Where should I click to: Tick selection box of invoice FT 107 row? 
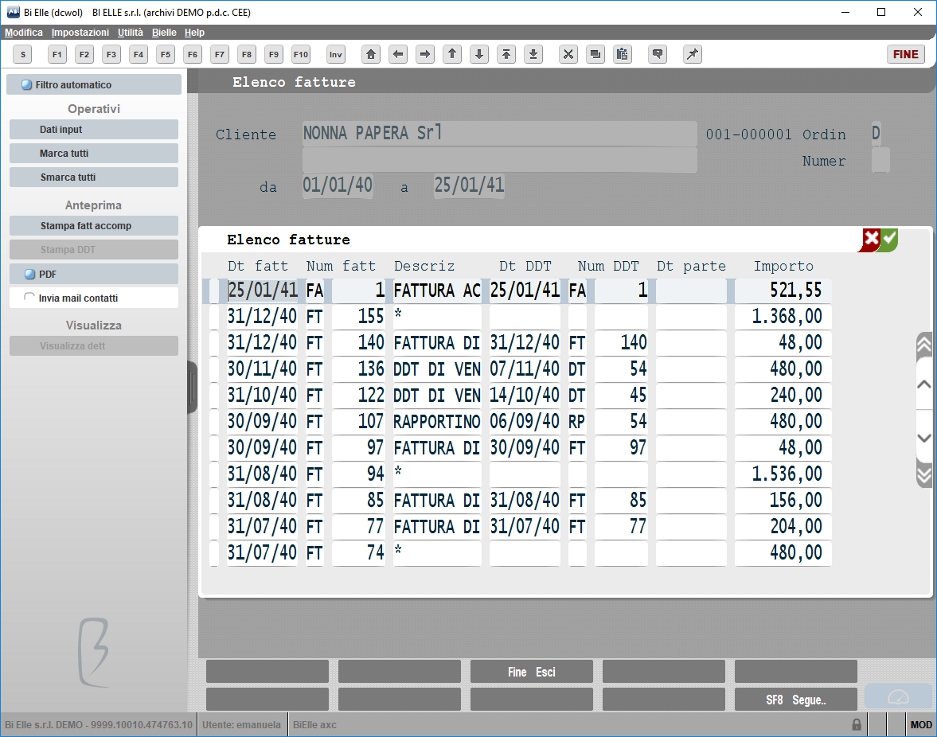click(214, 421)
